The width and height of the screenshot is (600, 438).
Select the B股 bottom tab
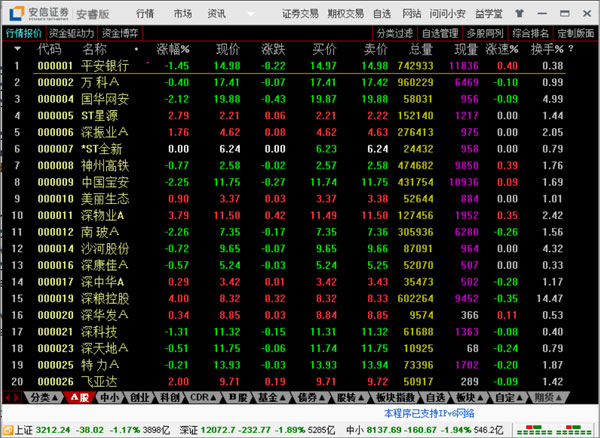(238, 397)
